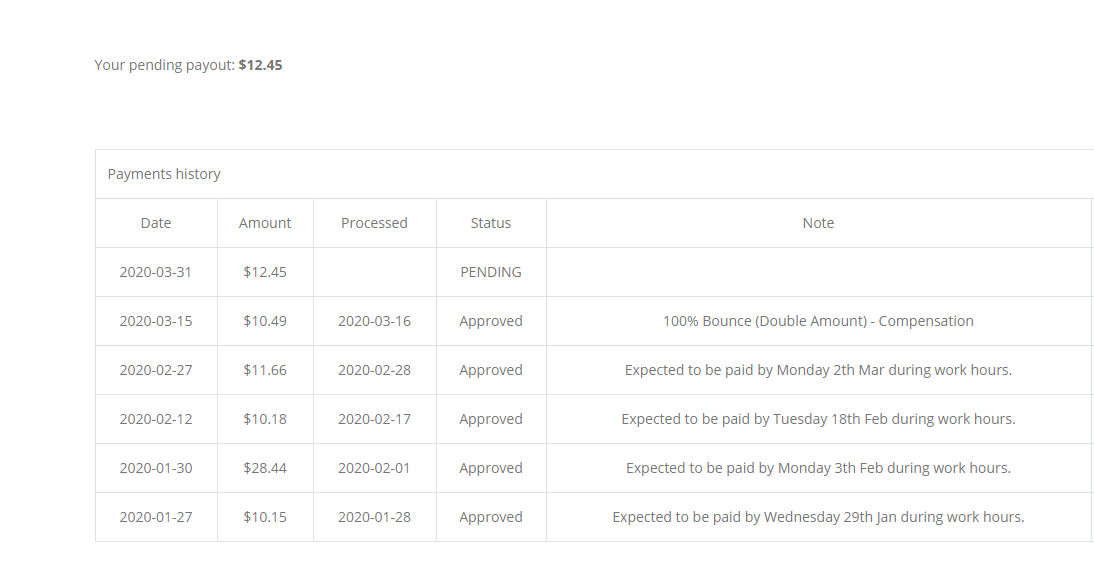Image resolution: width=1094 pixels, height=563 pixels.
Task: Select the 2020-02-01 processed date
Action: pyautogui.click(x=374, y=468)
